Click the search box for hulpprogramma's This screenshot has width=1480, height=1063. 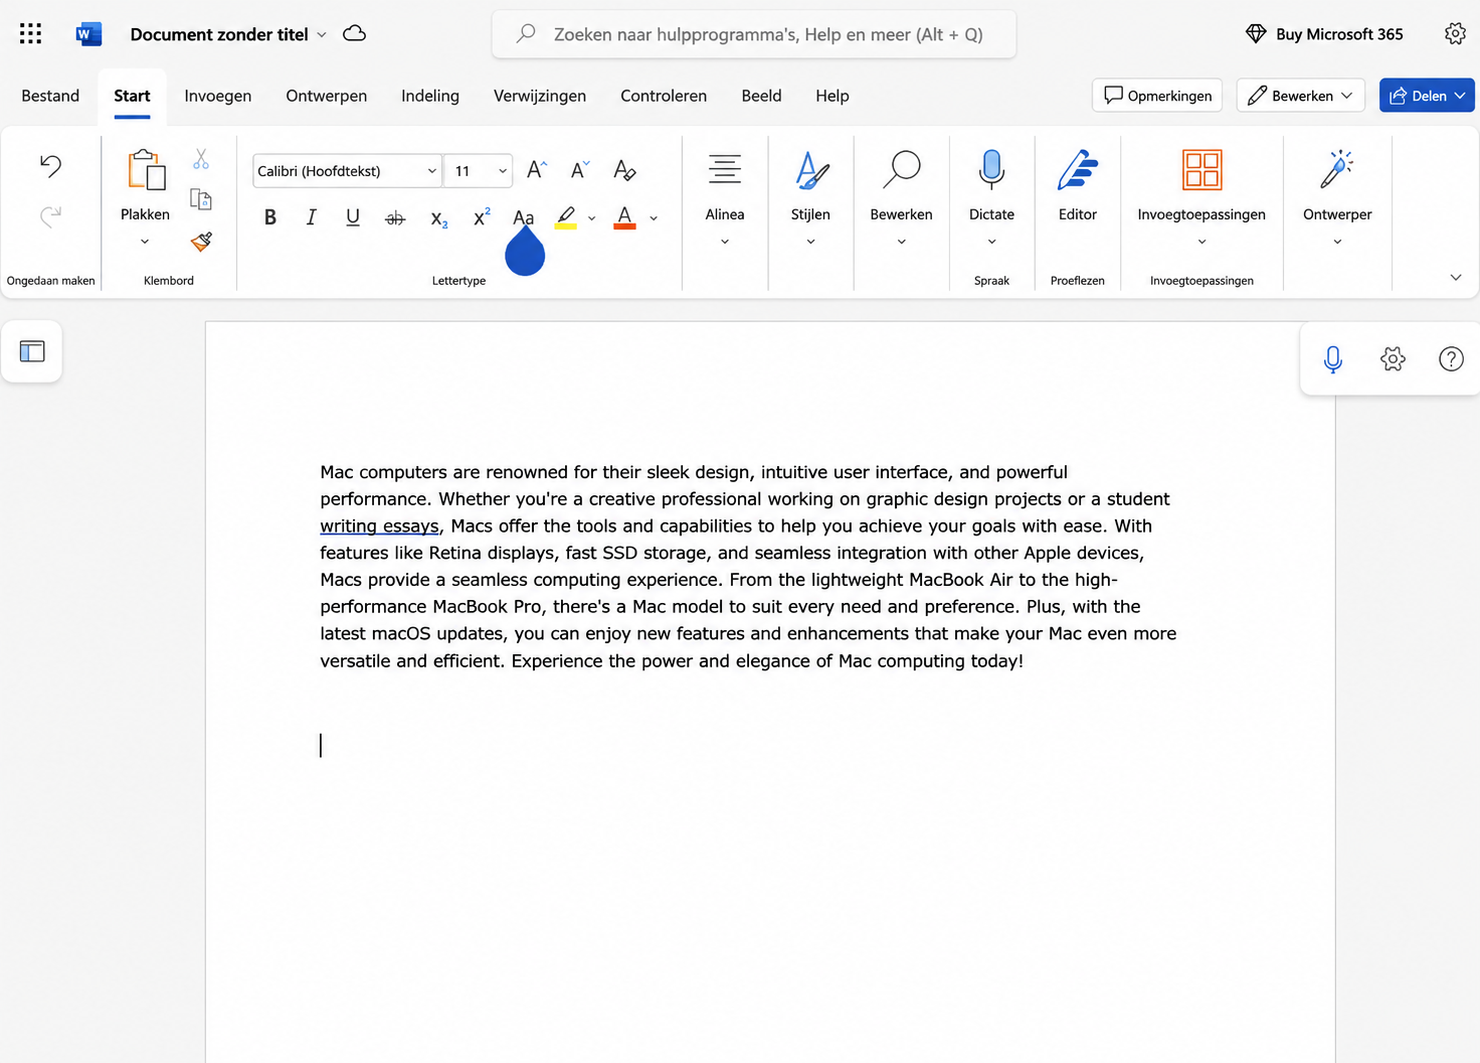pyautogui.click(x=754, y=34)
